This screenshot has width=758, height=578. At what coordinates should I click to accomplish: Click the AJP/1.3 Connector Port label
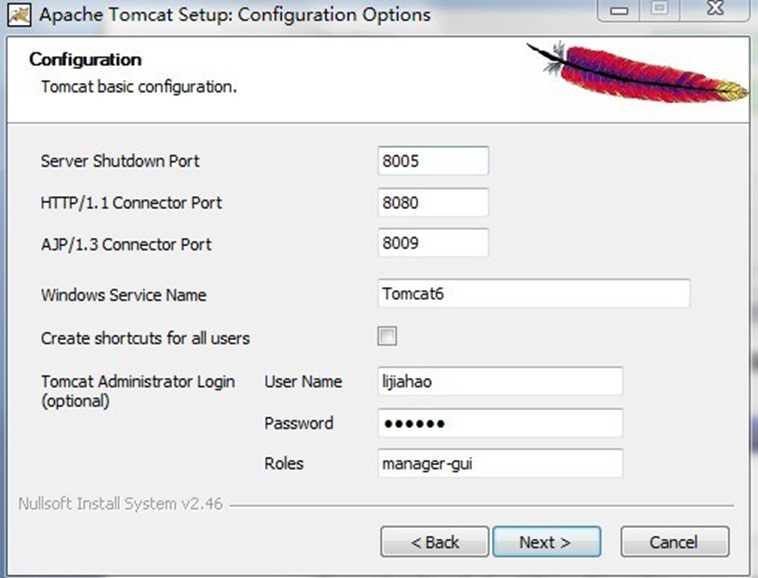126,245
